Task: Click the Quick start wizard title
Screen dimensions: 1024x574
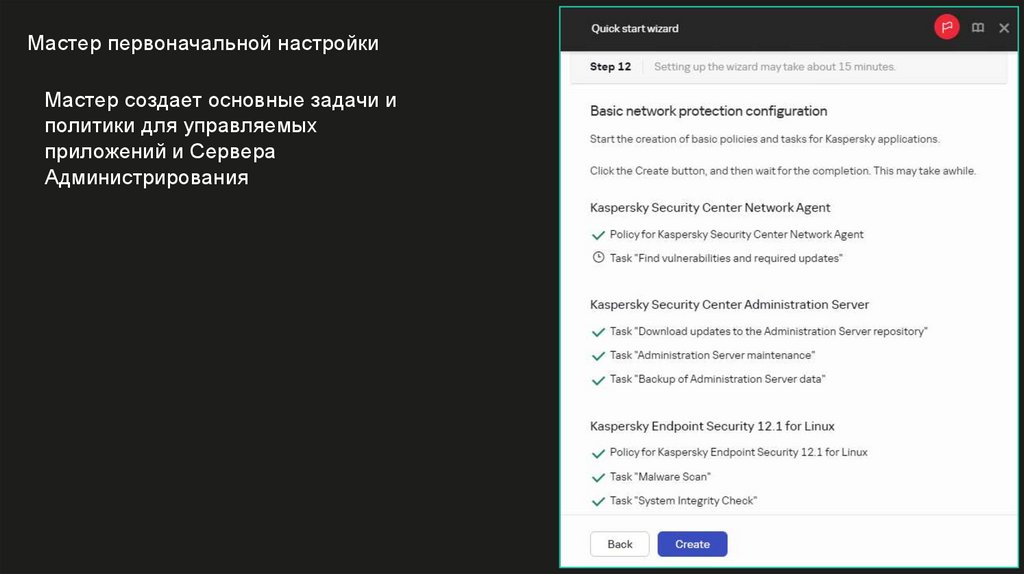Action: [x=634, y=28]
